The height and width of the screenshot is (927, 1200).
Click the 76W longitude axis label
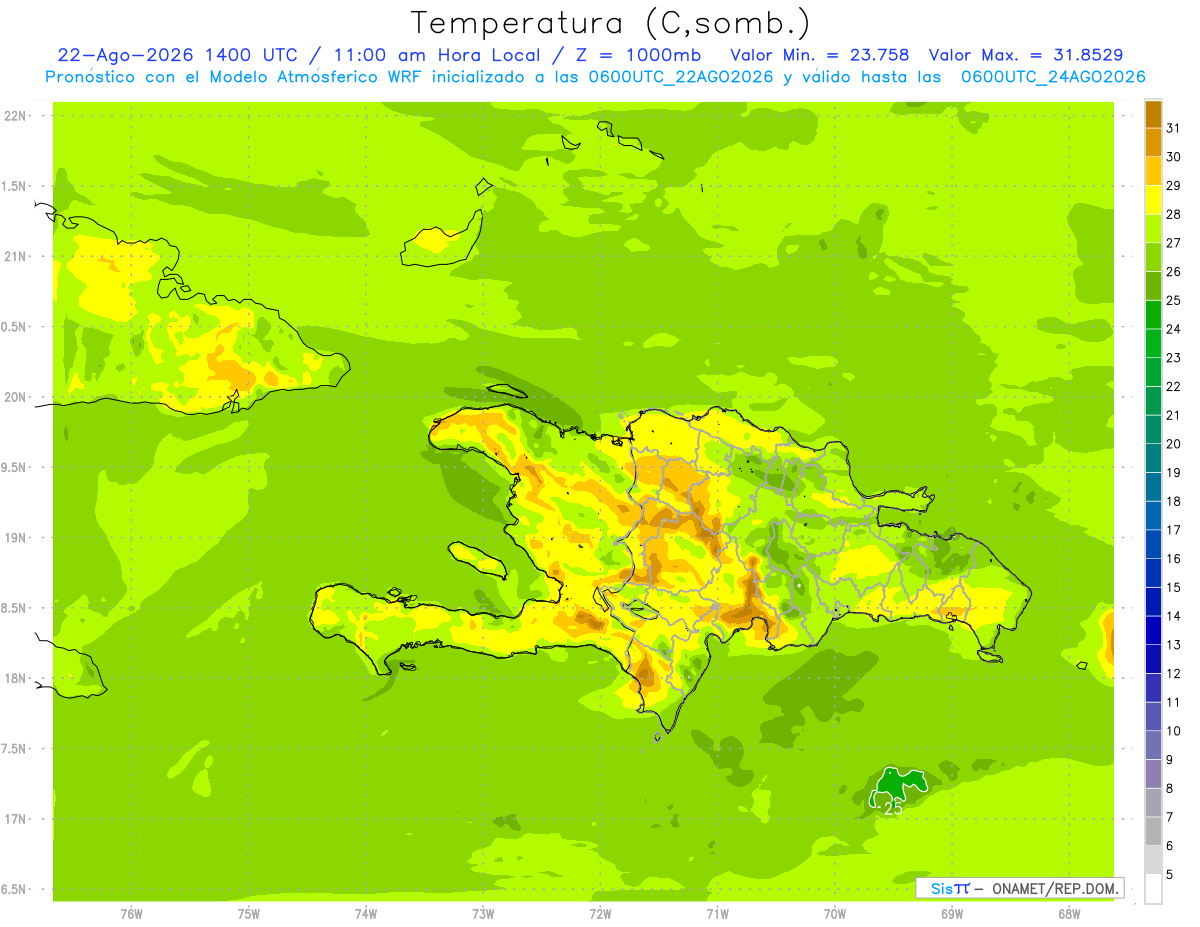131,914
